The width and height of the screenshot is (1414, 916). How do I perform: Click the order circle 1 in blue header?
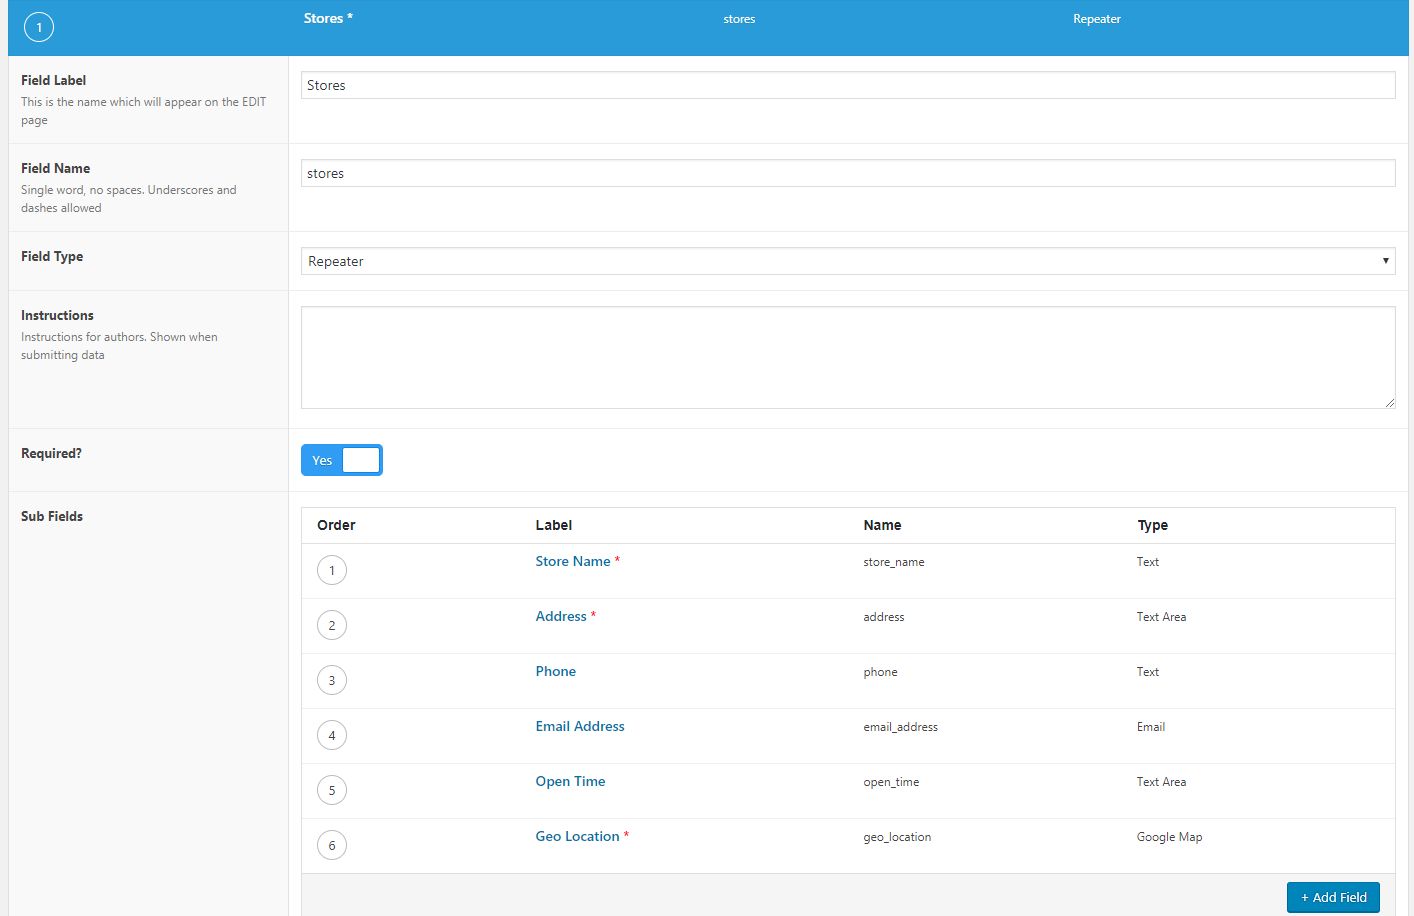pyautogui.click(x=39, y=27)
